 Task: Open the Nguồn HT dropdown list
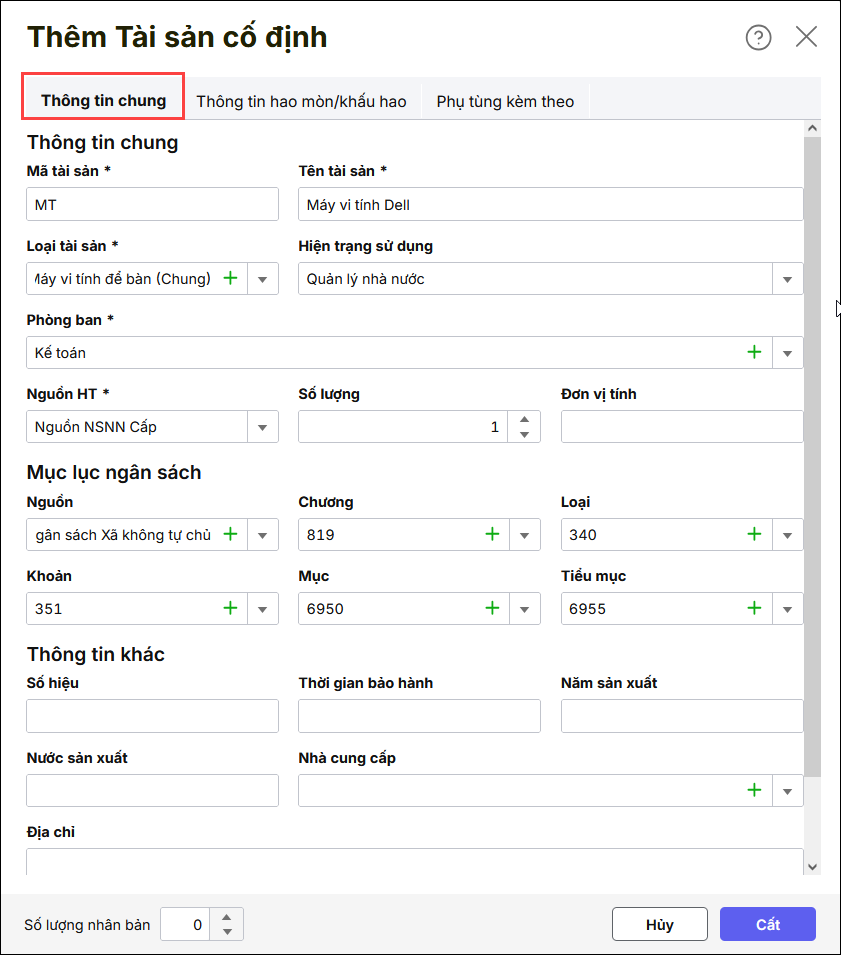262,427
